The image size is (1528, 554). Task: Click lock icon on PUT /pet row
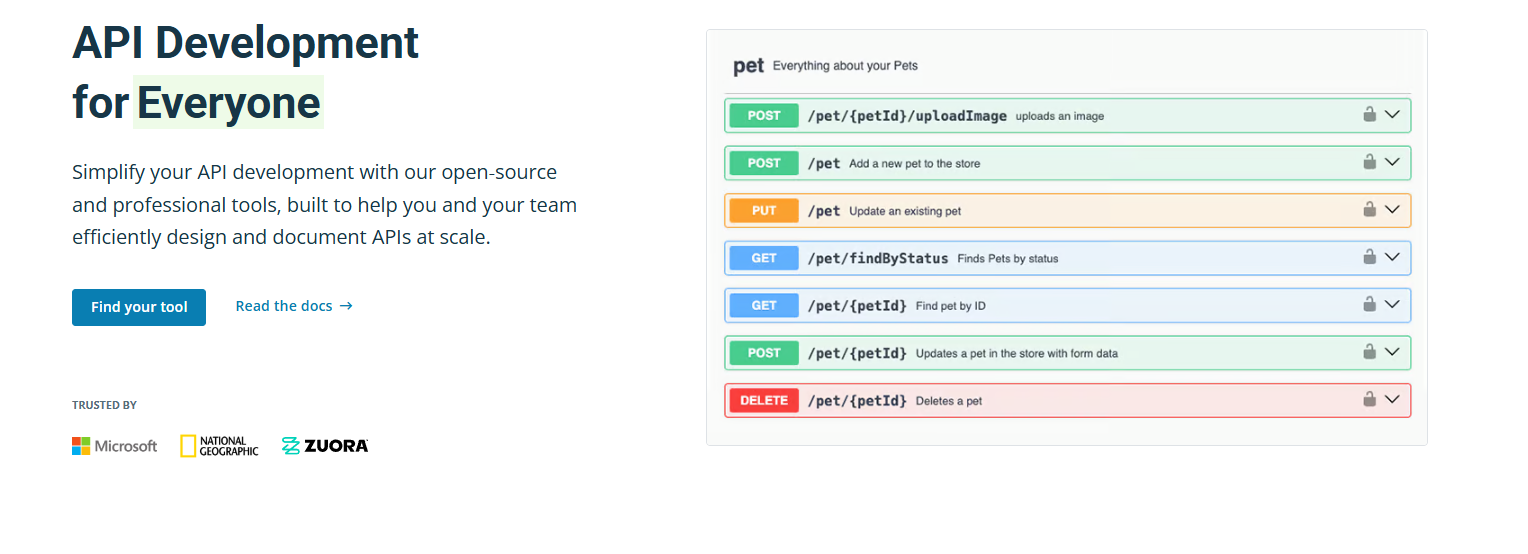[1369, 209]
